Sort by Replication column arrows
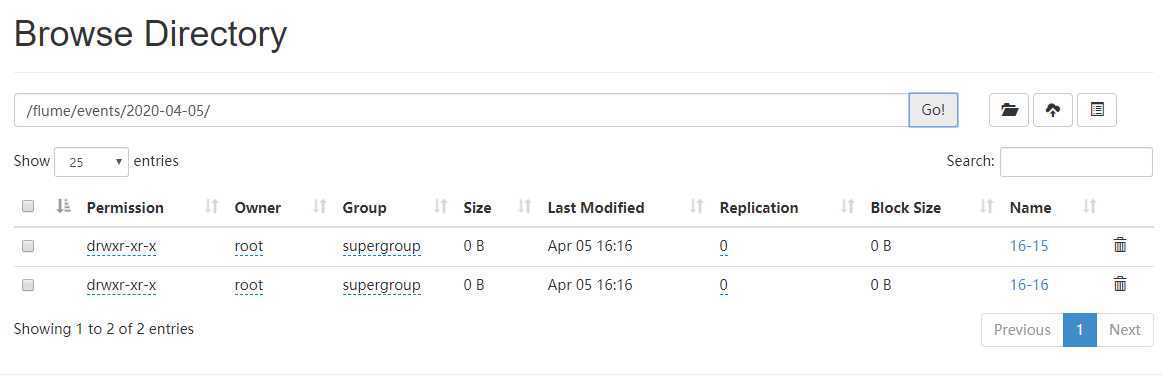Image resolution: width=1162 pixels, height=387 pixels. tap(848, 207)
